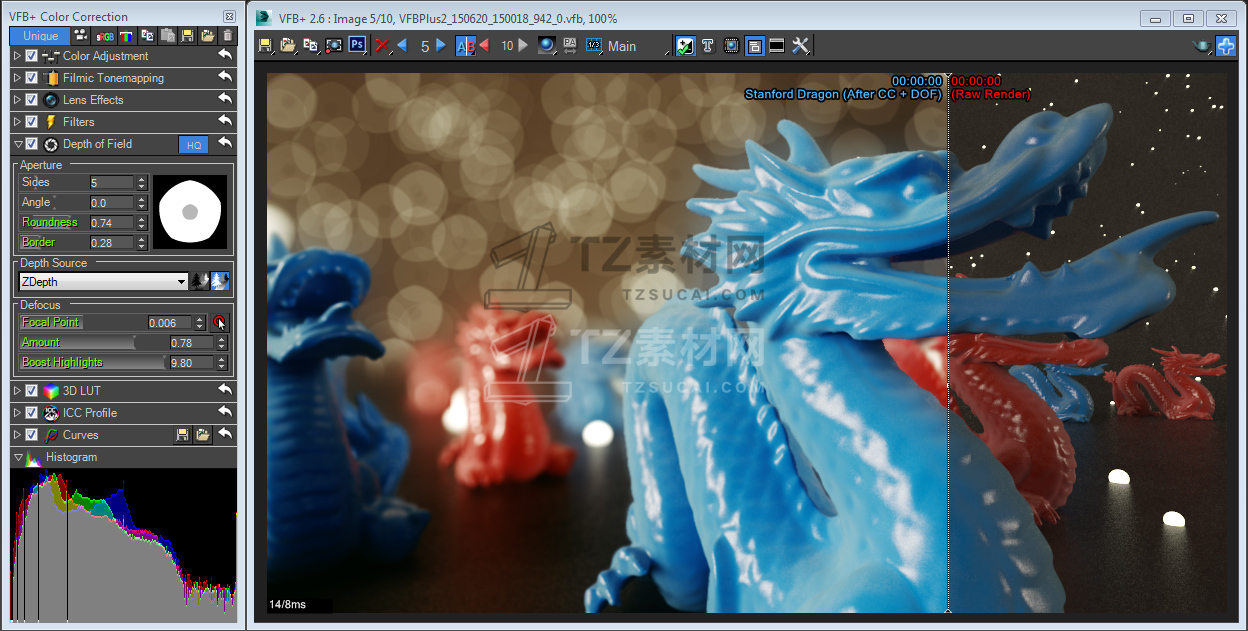This screenshot has width=1248, height=631.
Task: Click the Angle spinner arrows
Action: coord(141,202)
